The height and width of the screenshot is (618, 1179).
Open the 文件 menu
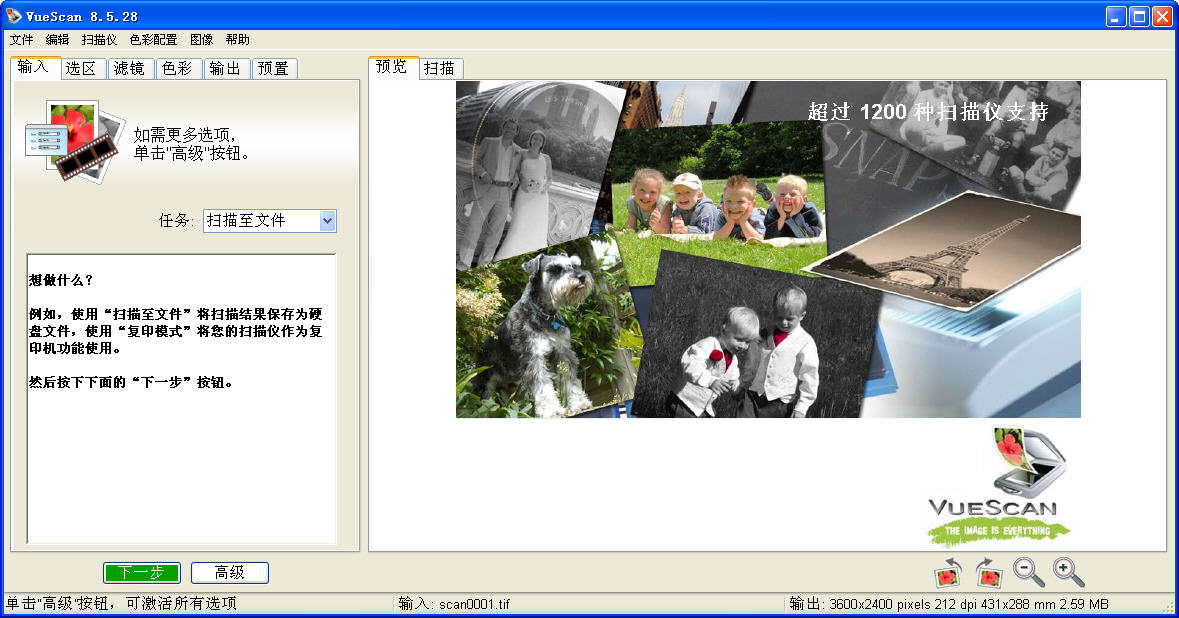point(21,40)
